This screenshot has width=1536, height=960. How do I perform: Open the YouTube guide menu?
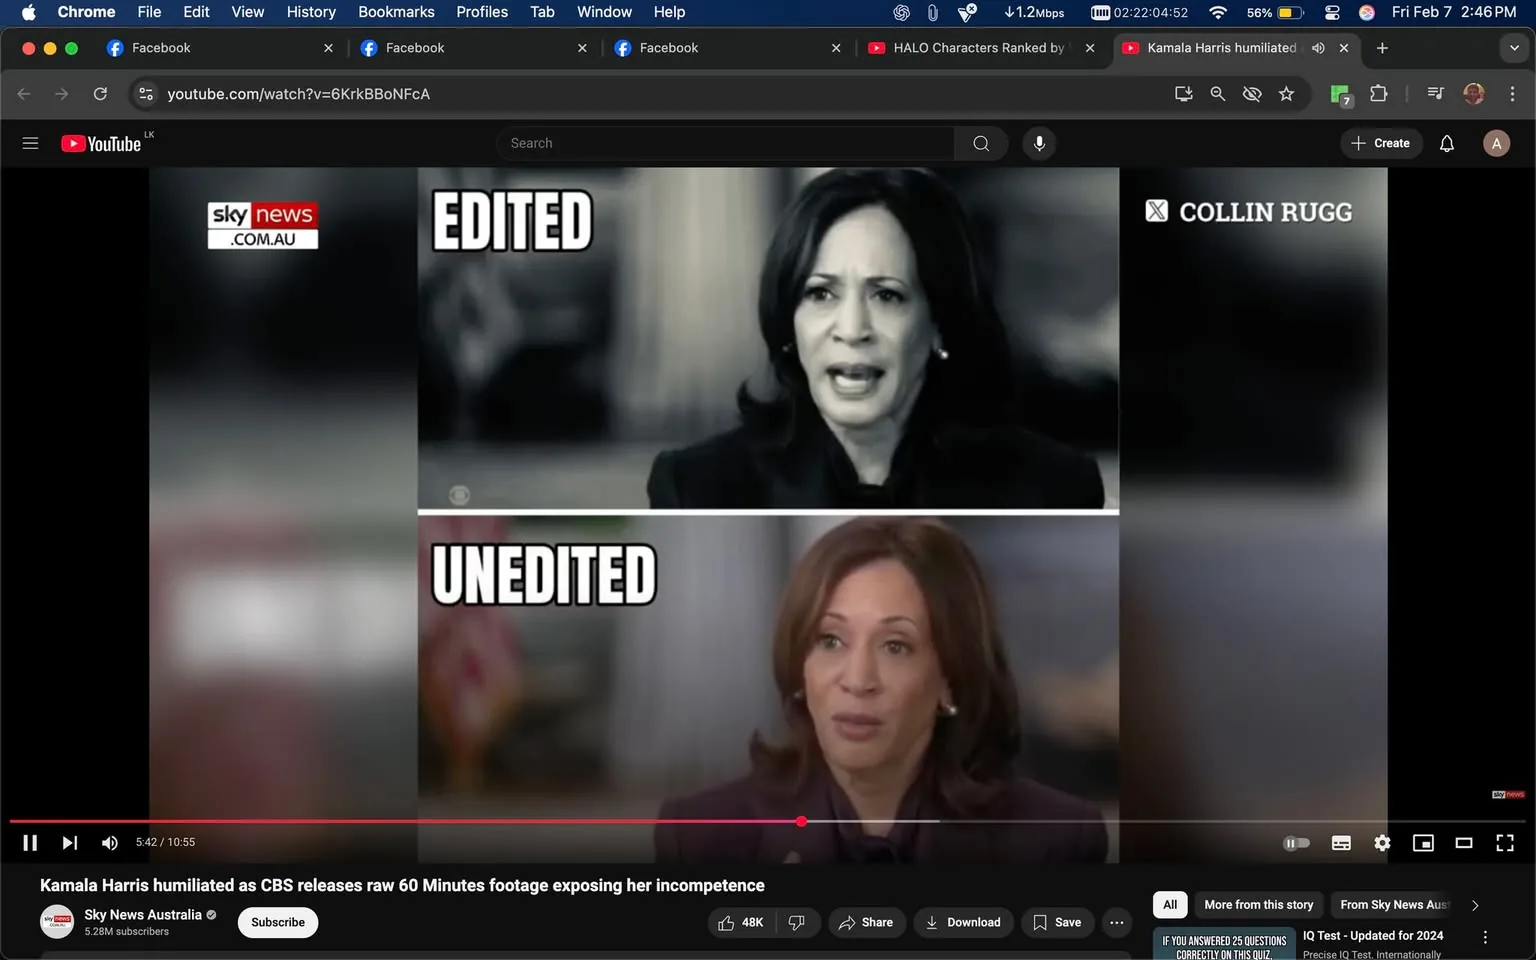pos(30,142)
